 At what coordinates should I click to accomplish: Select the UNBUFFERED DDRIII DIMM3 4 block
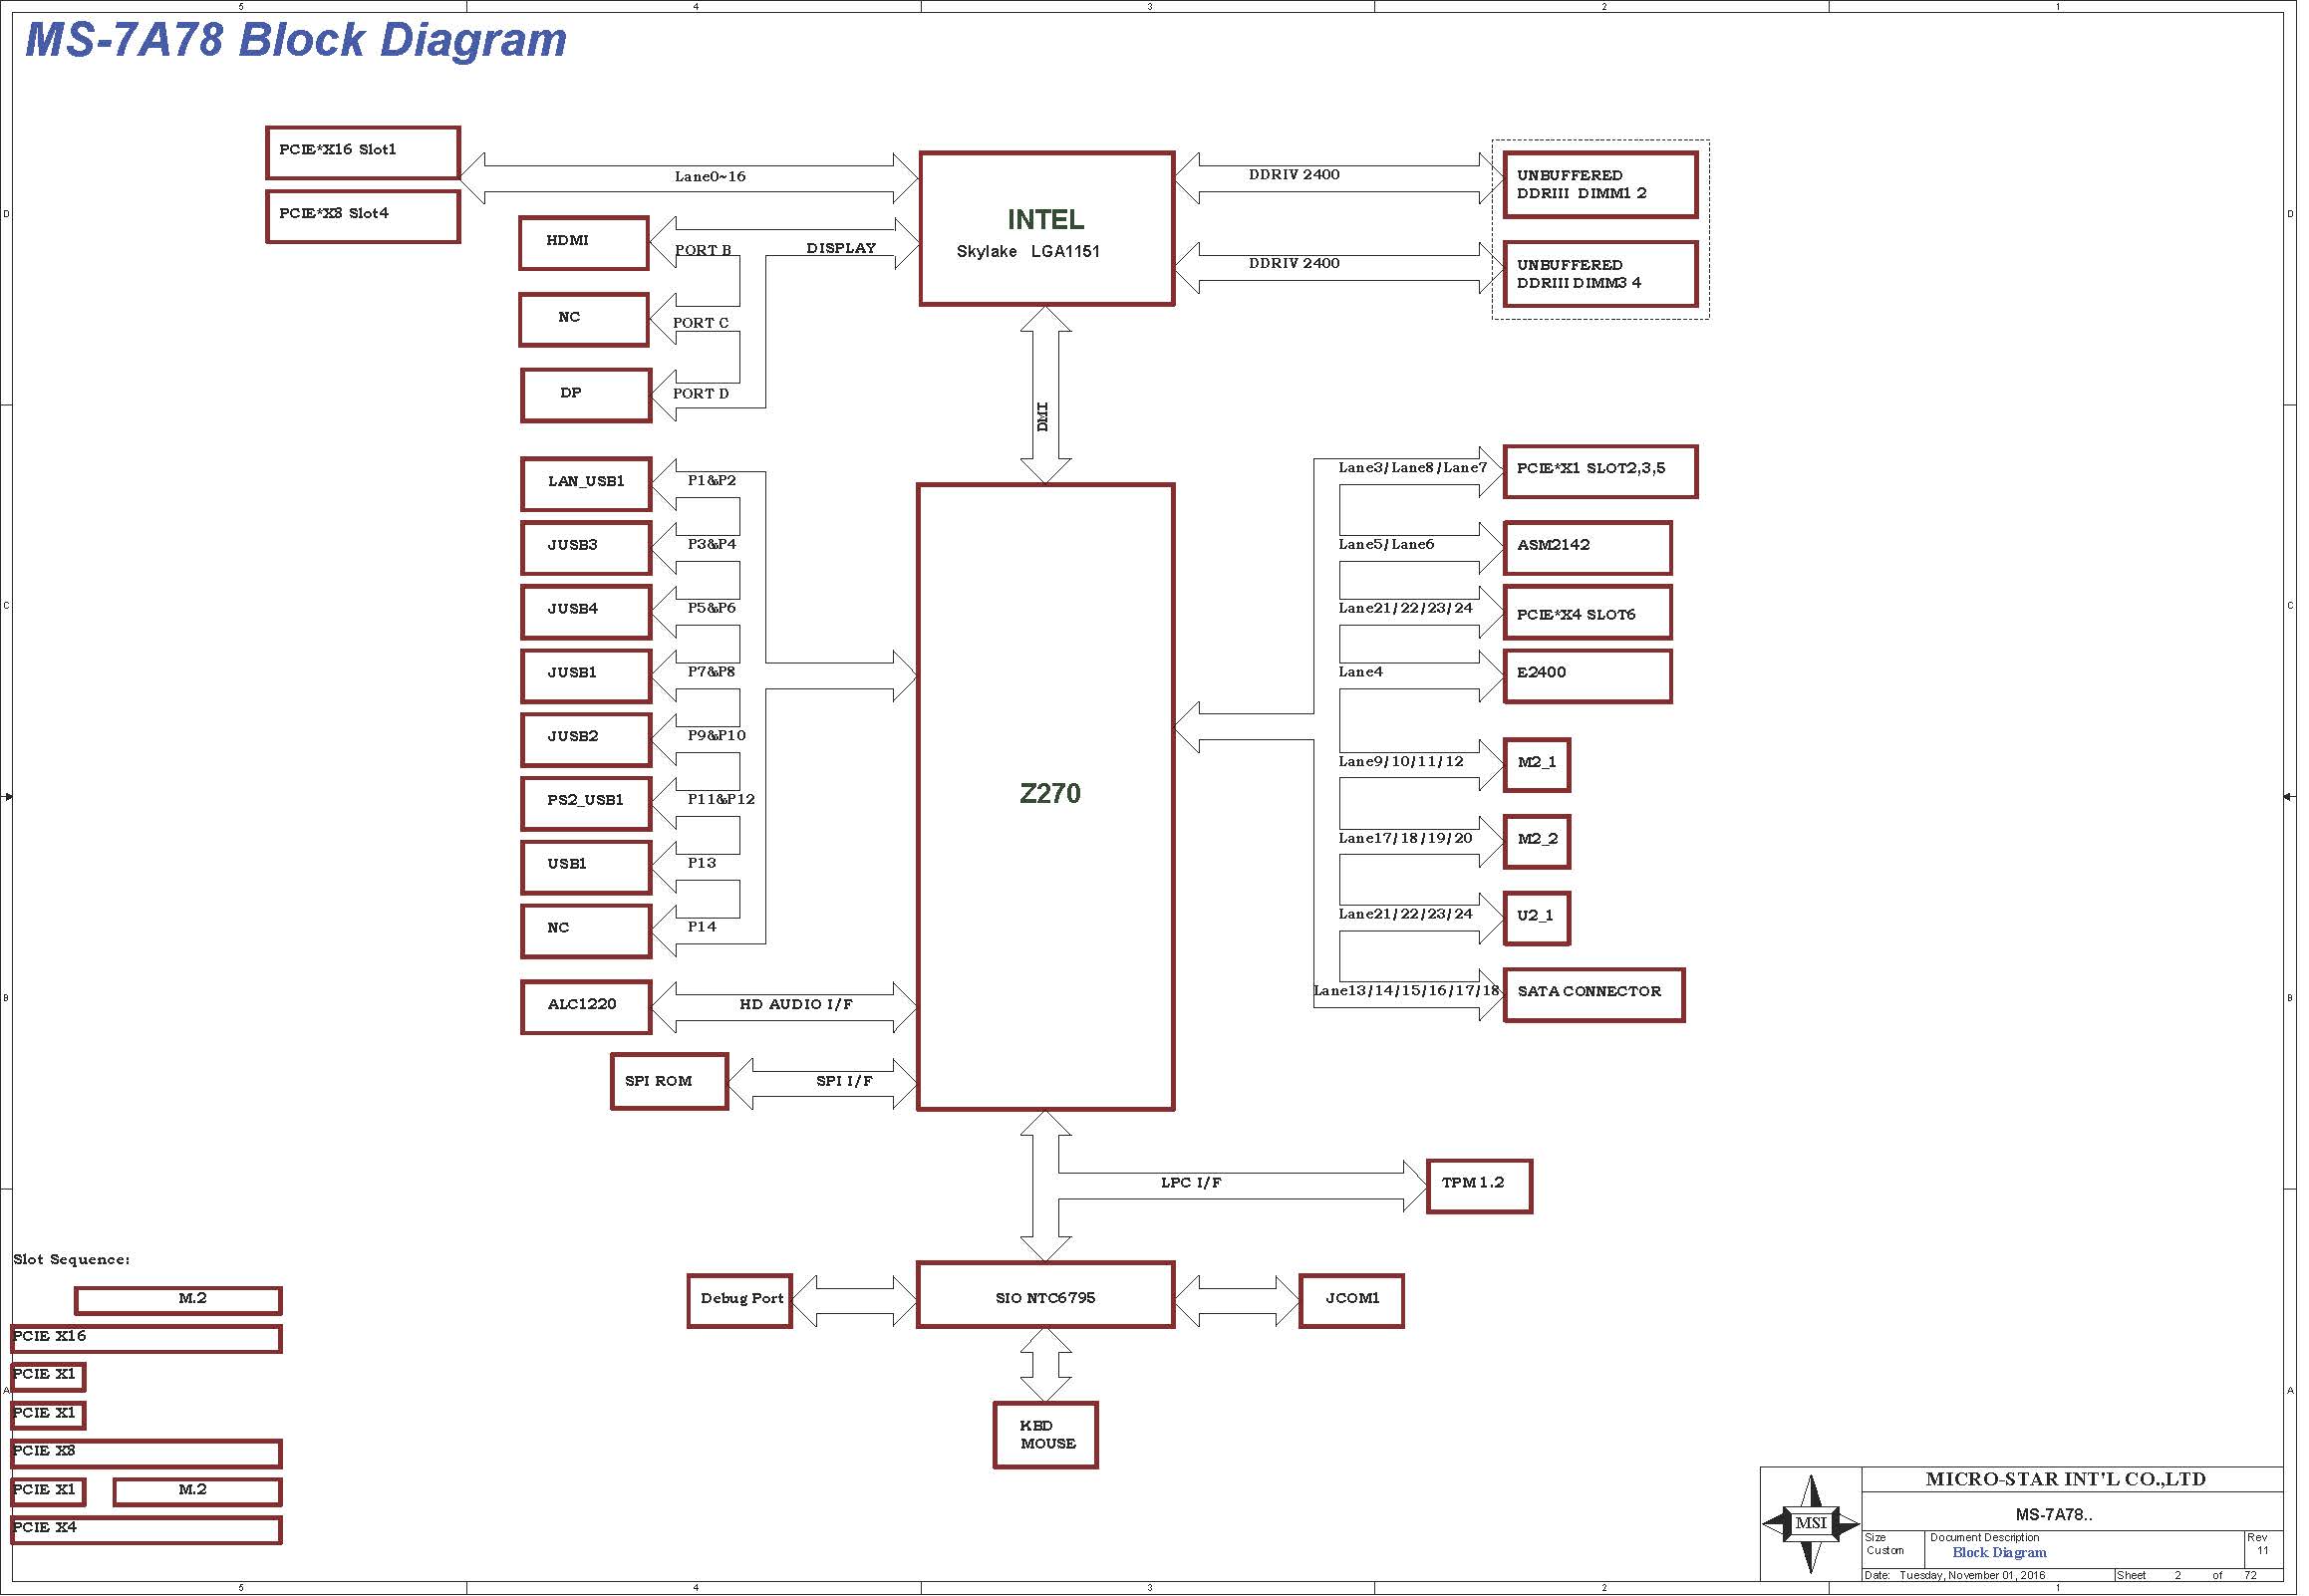pyautogui.click(x=1602, y=274)
